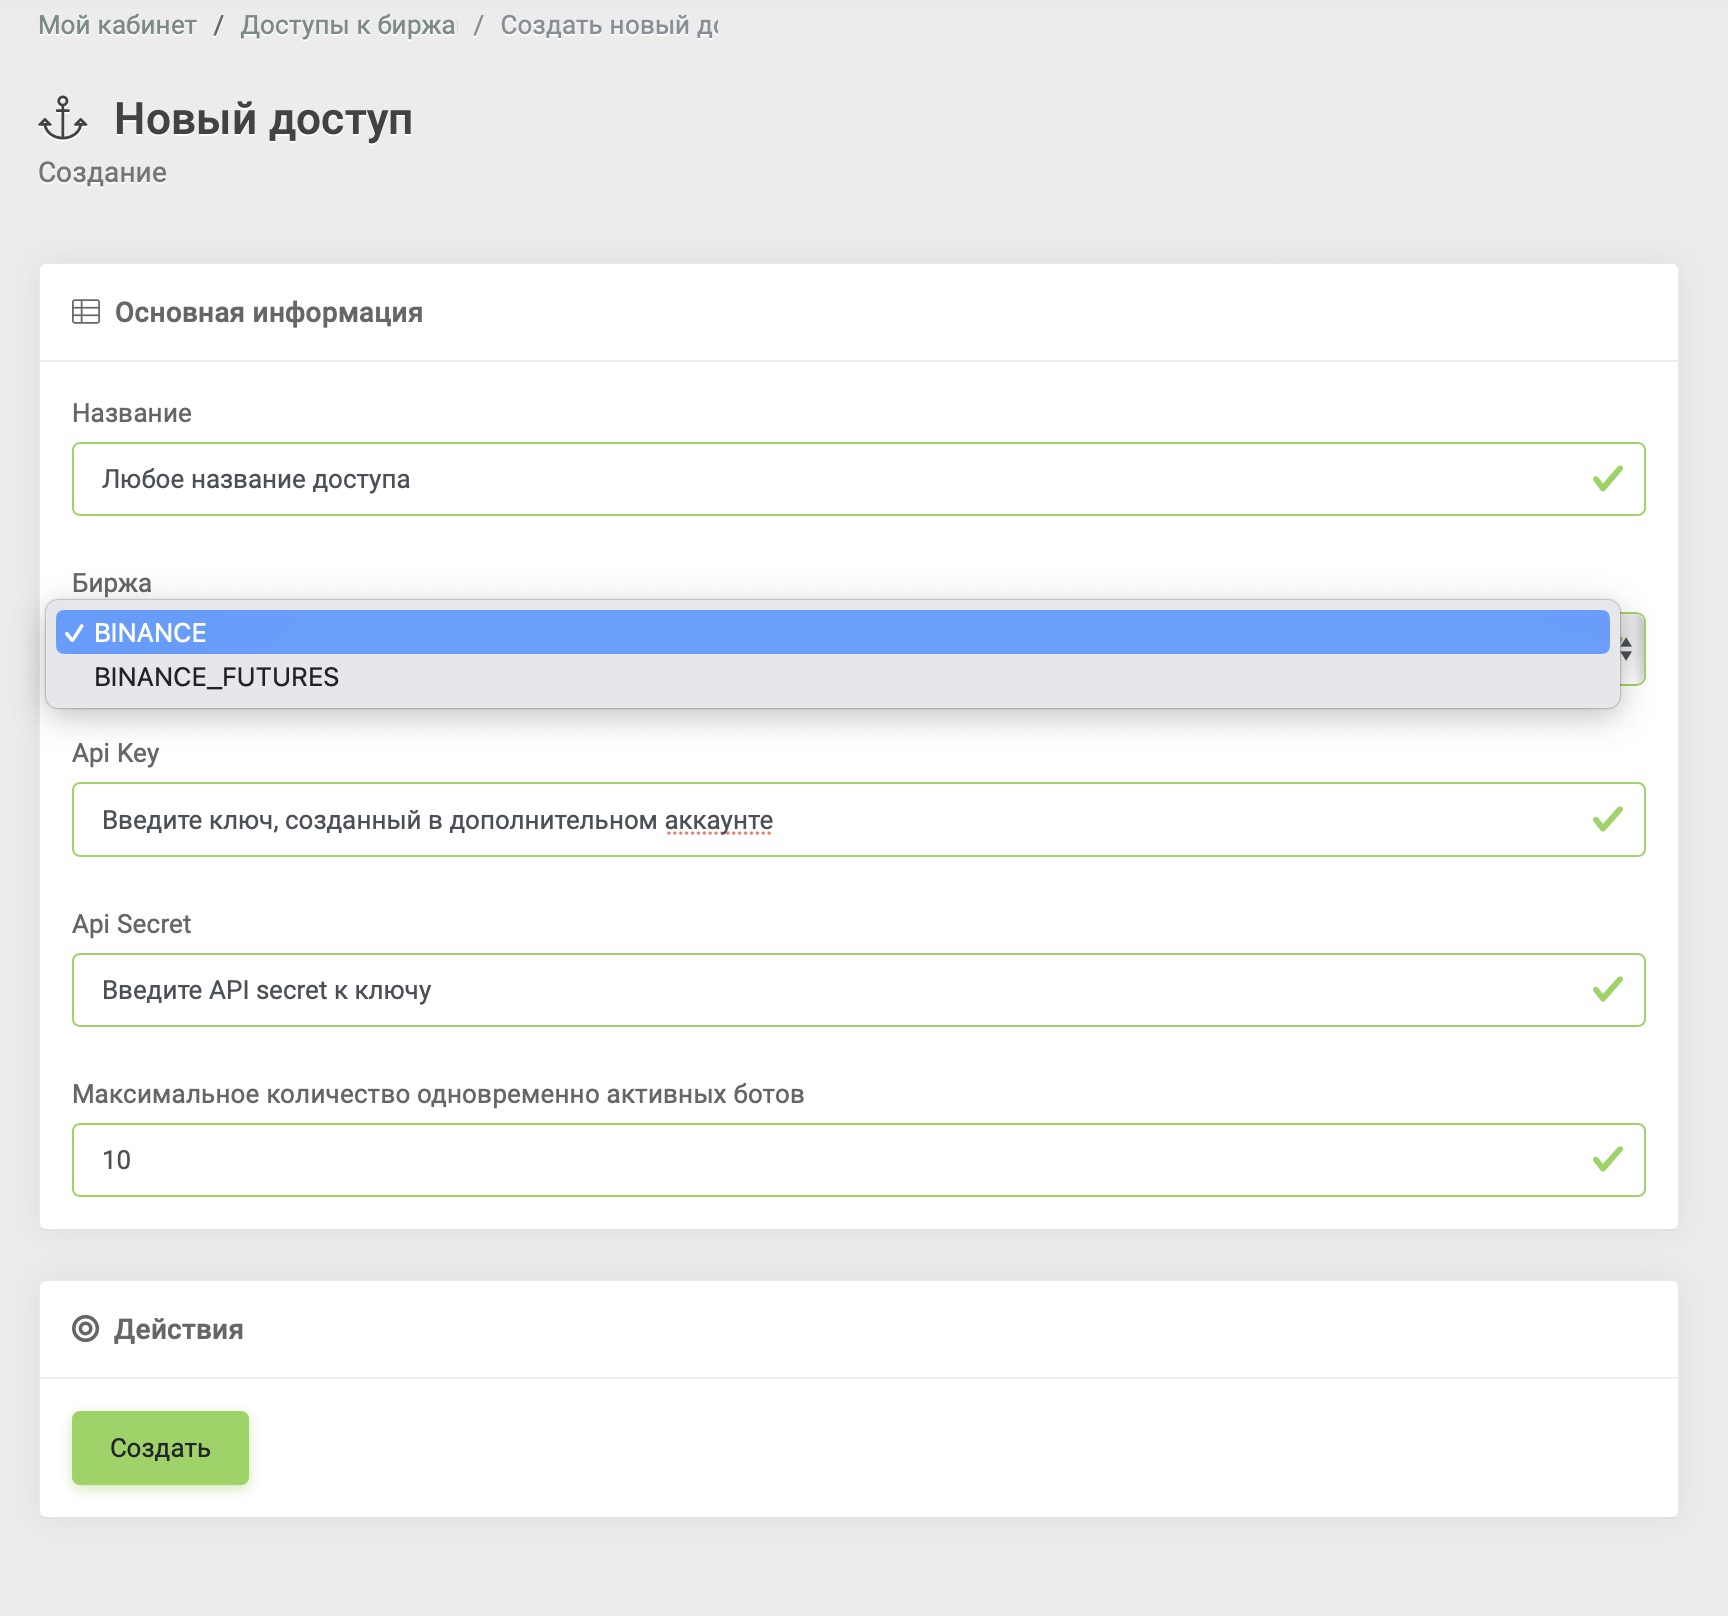Click the max active bots field showing 10
The width and height of the screenshot is (1728, 1616).
tap(858, 1160)
